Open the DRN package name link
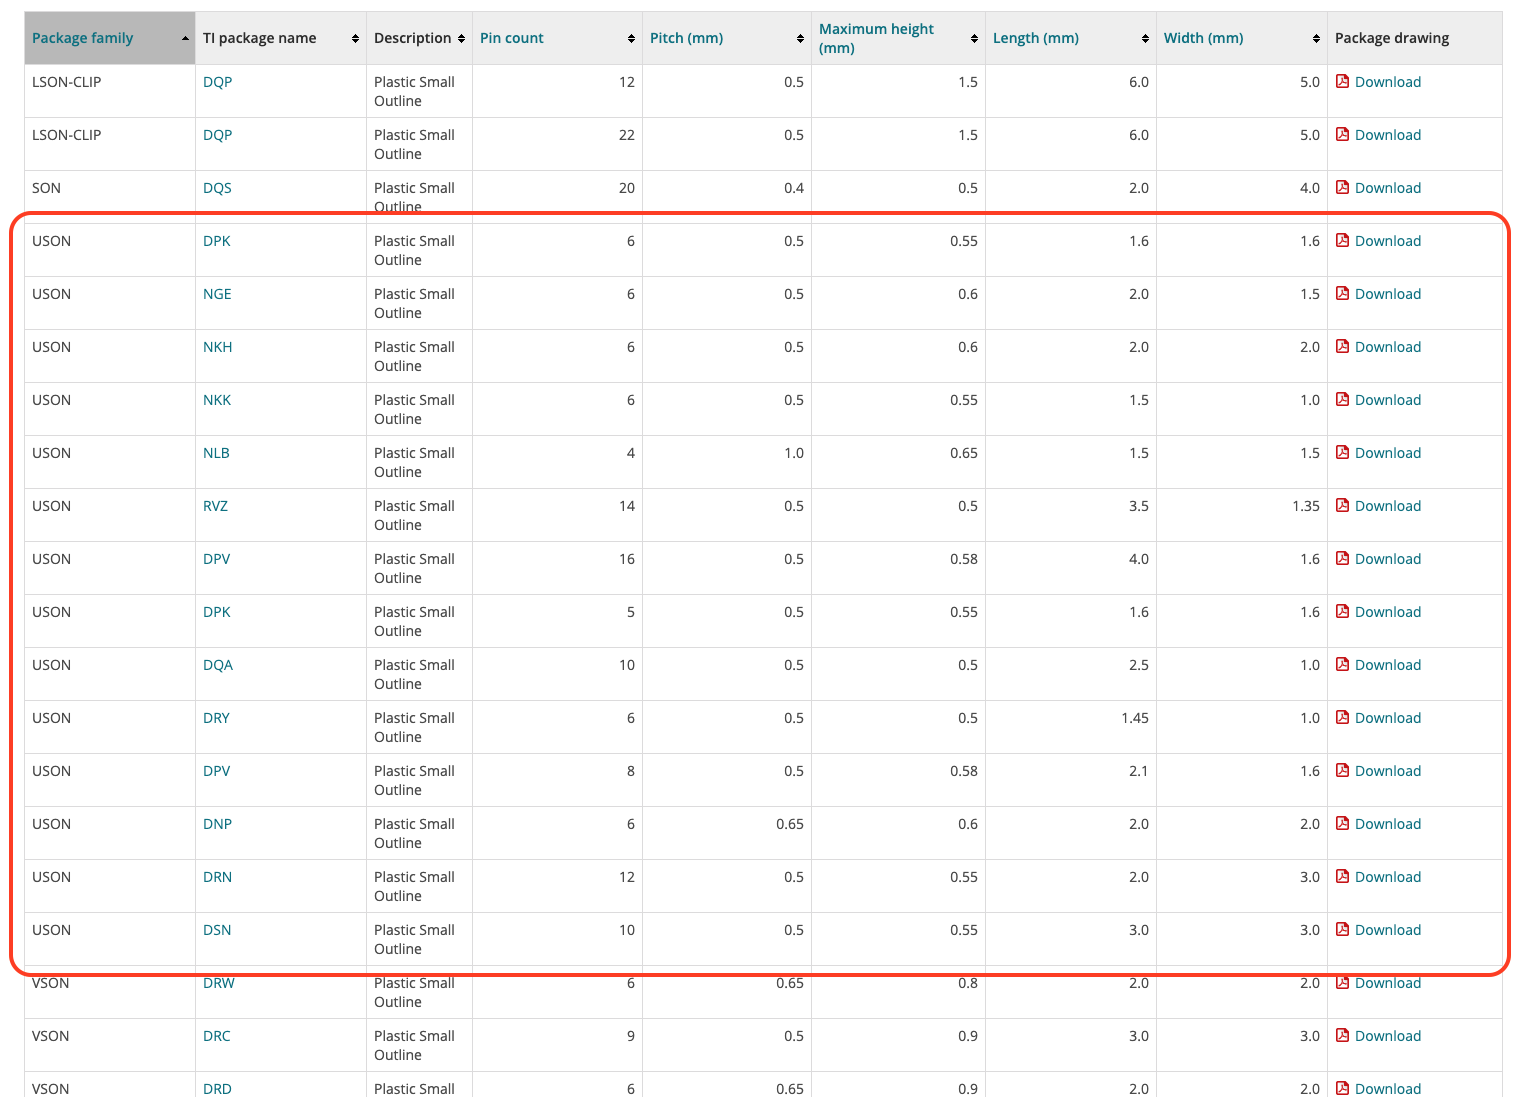The height and width of the screenshot is (1097, 1523). click(x=217, y=877)
